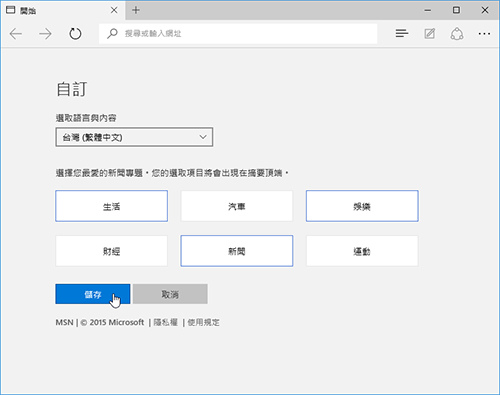Toggle the 財經 topic tile
The image size is (500, 395).
[112, 251]
